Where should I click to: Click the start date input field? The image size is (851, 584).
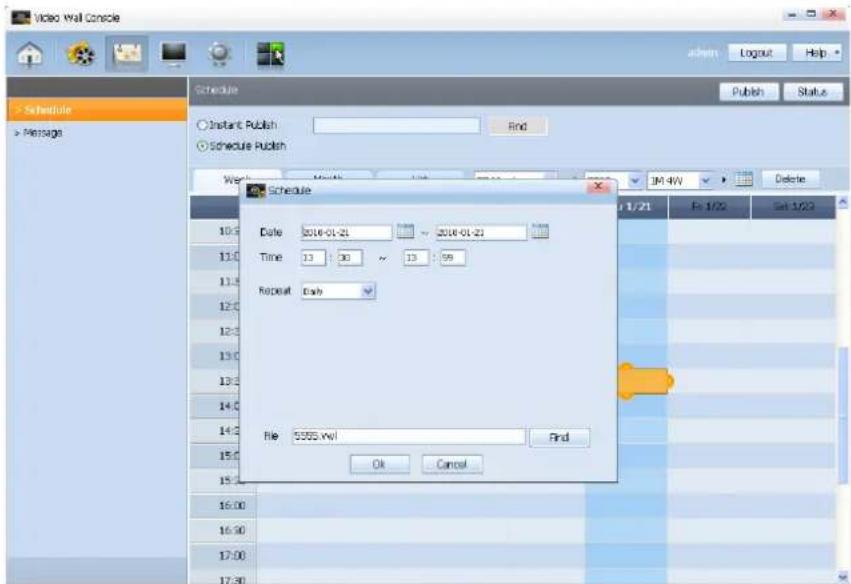[346, 232]
